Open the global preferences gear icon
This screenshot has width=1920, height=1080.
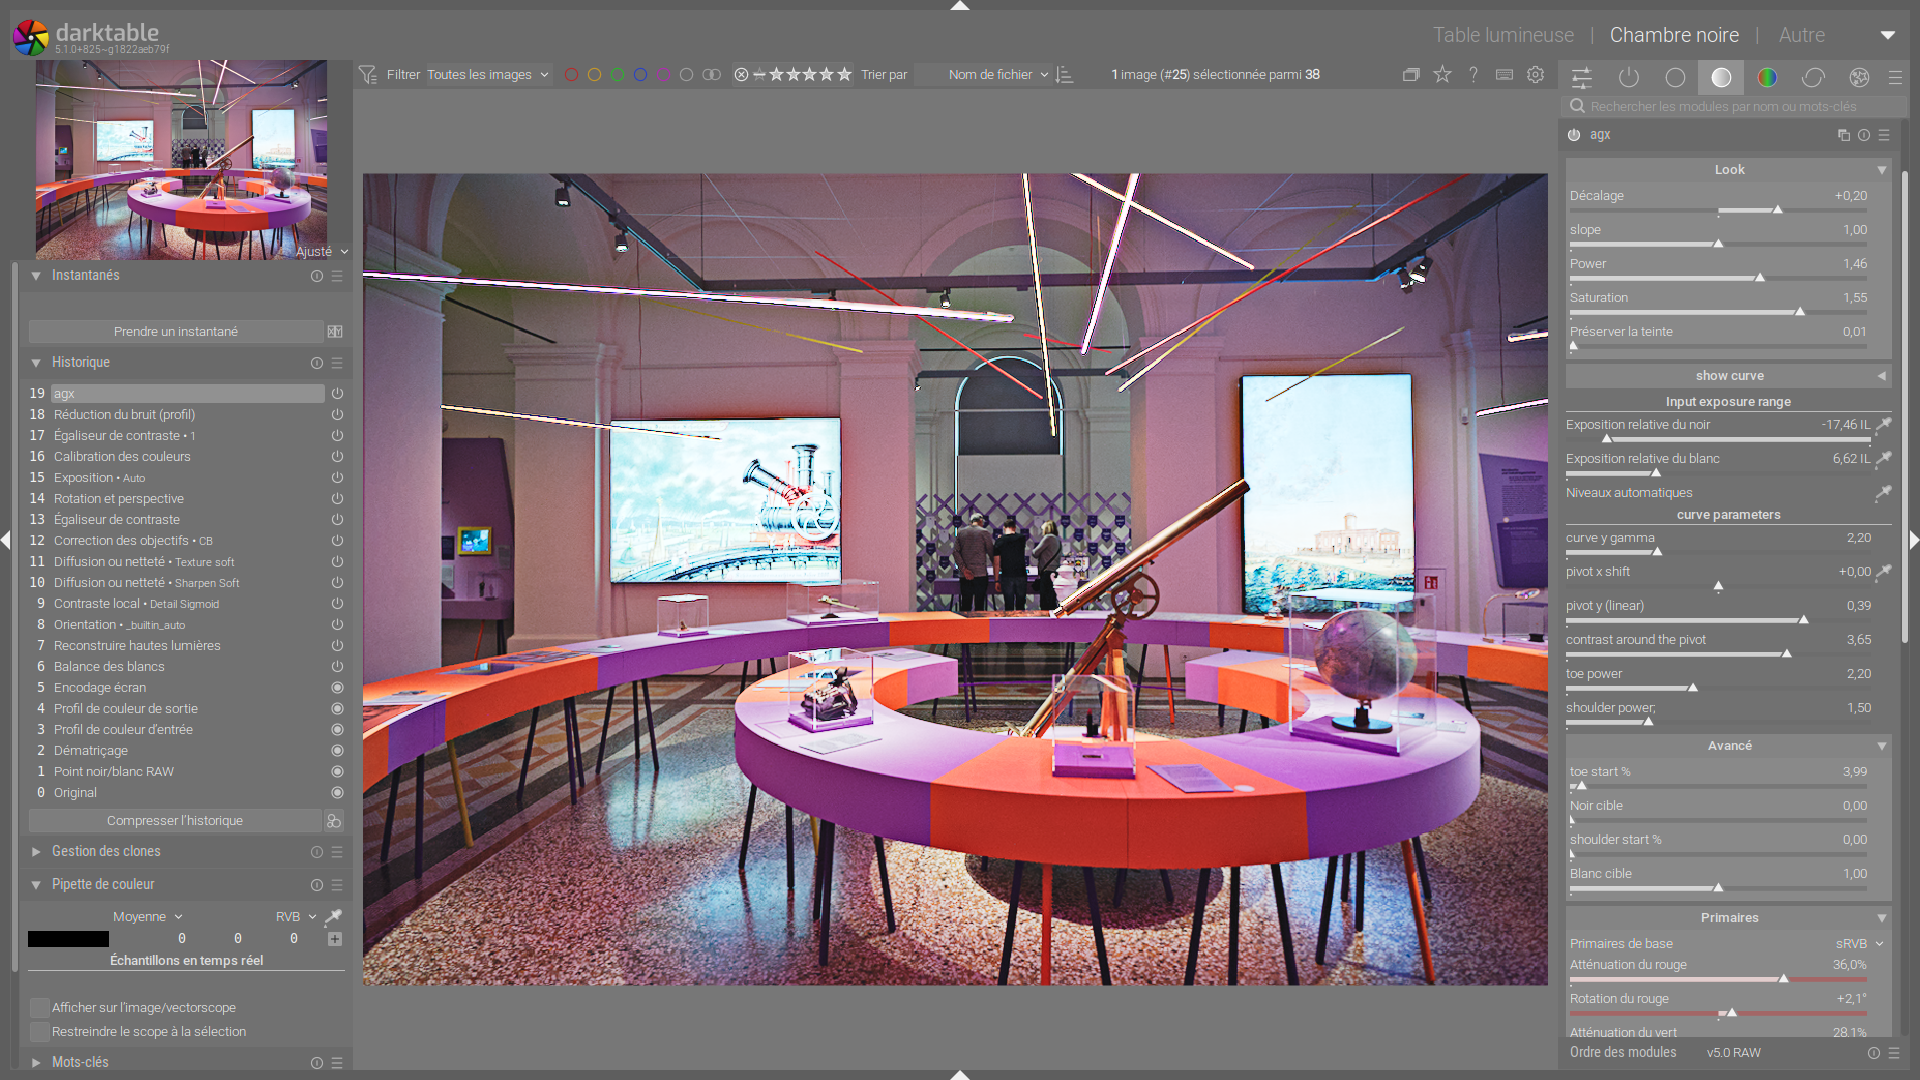(x=1535, y=75)
